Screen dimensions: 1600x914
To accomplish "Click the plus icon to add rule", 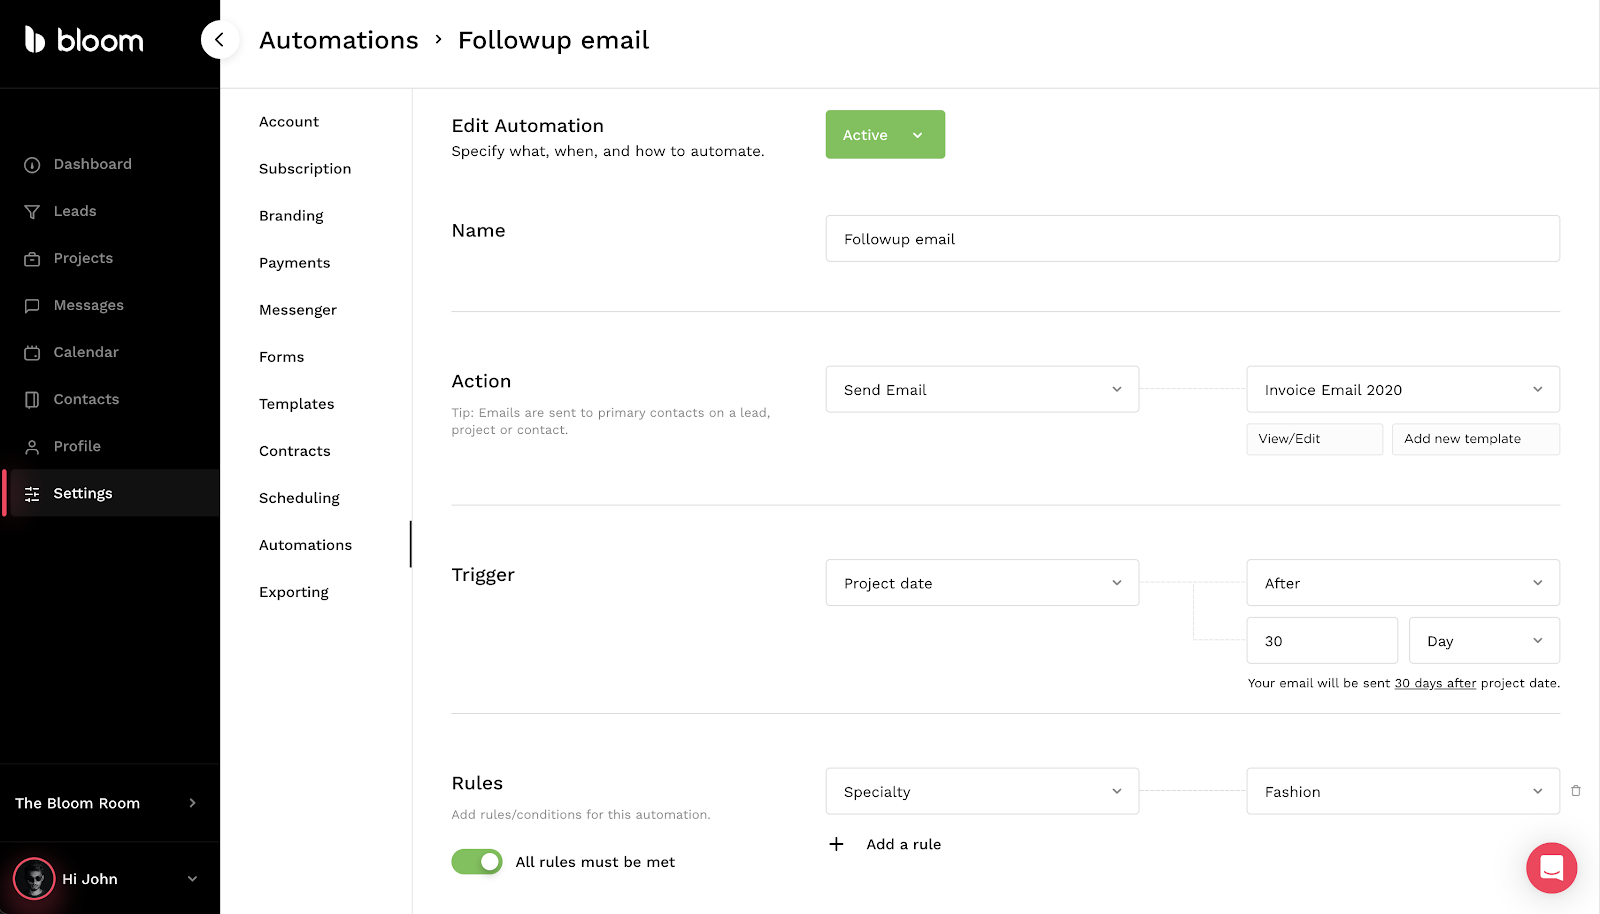I will coord(836,844).
